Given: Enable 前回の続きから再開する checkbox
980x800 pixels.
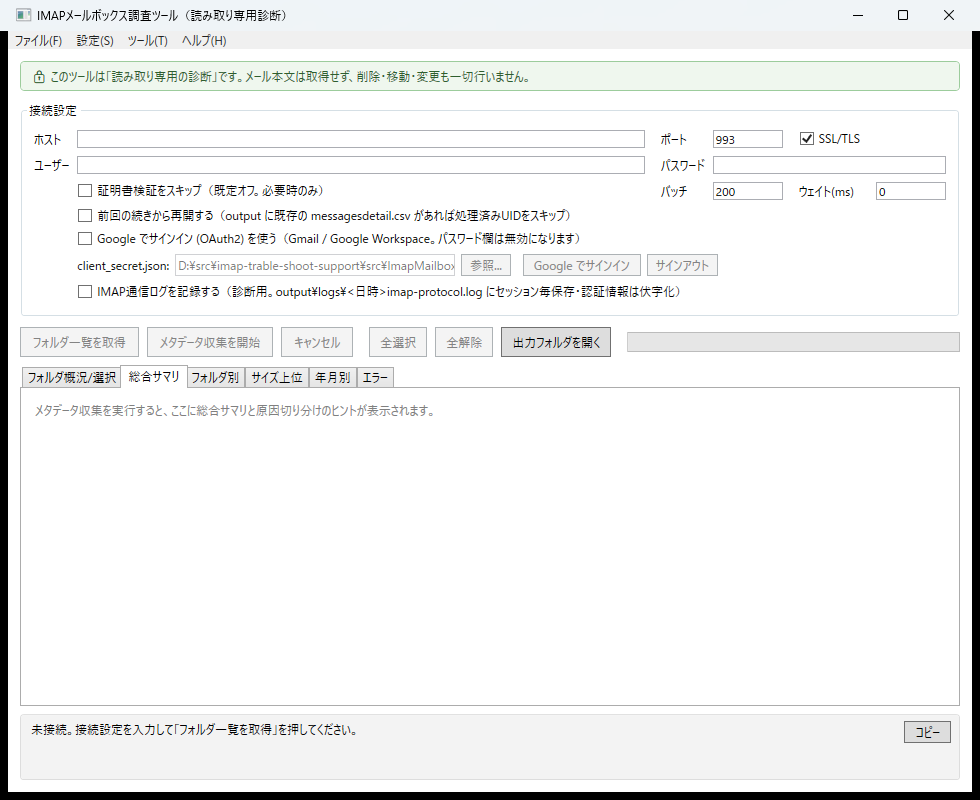Looking at the screenshot, I should point(85,216).
